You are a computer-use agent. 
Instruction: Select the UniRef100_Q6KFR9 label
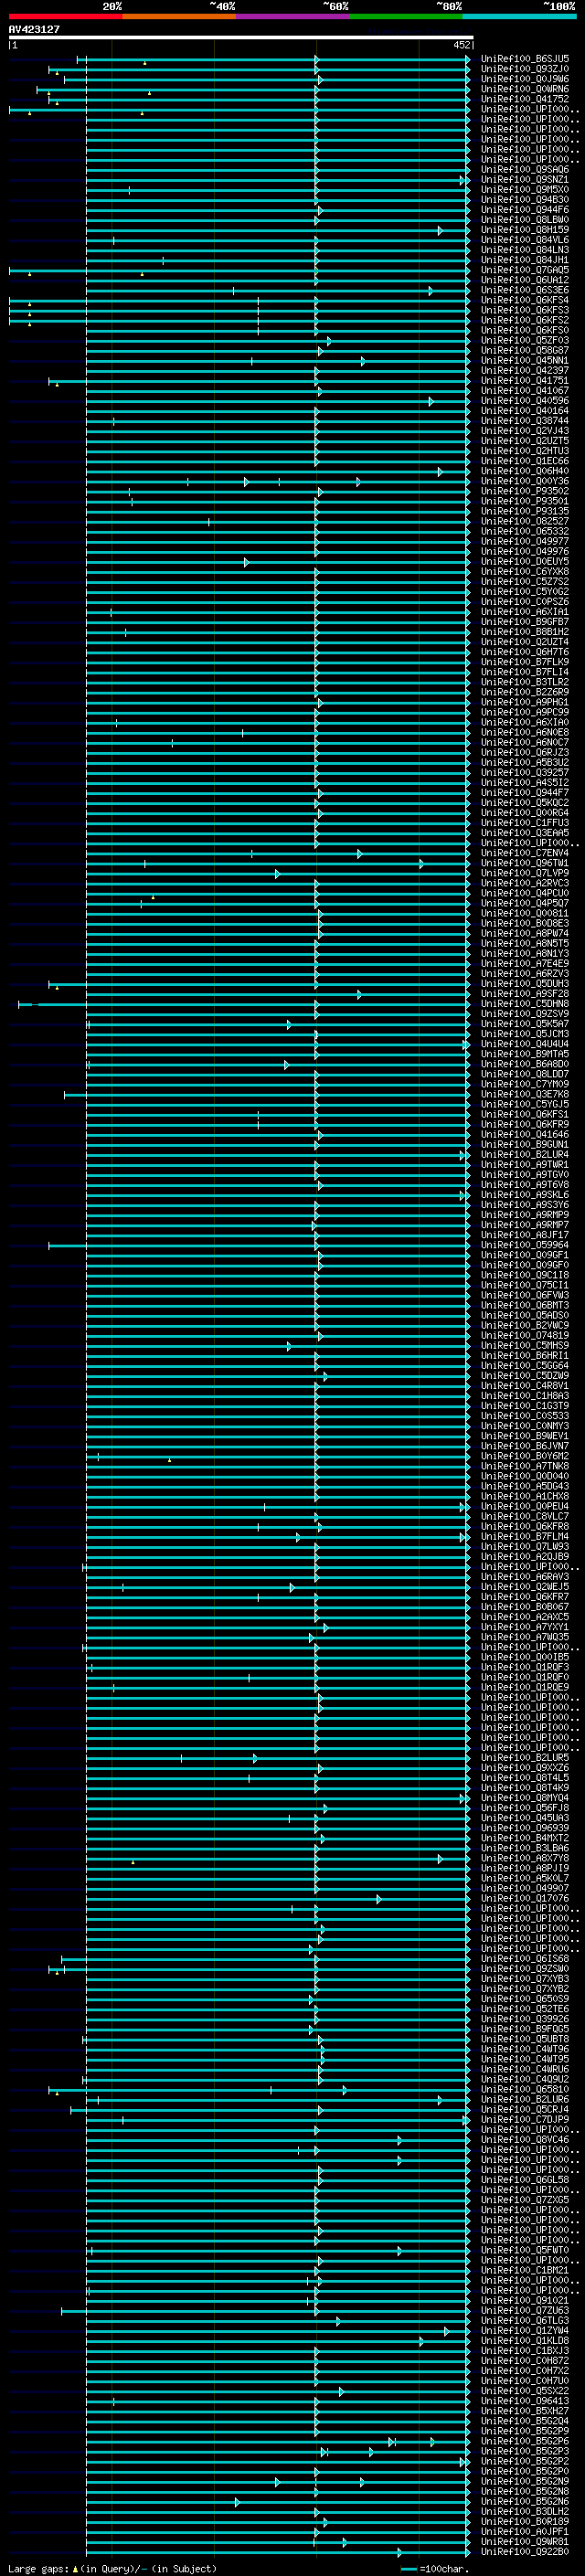tap(525, 1124)
